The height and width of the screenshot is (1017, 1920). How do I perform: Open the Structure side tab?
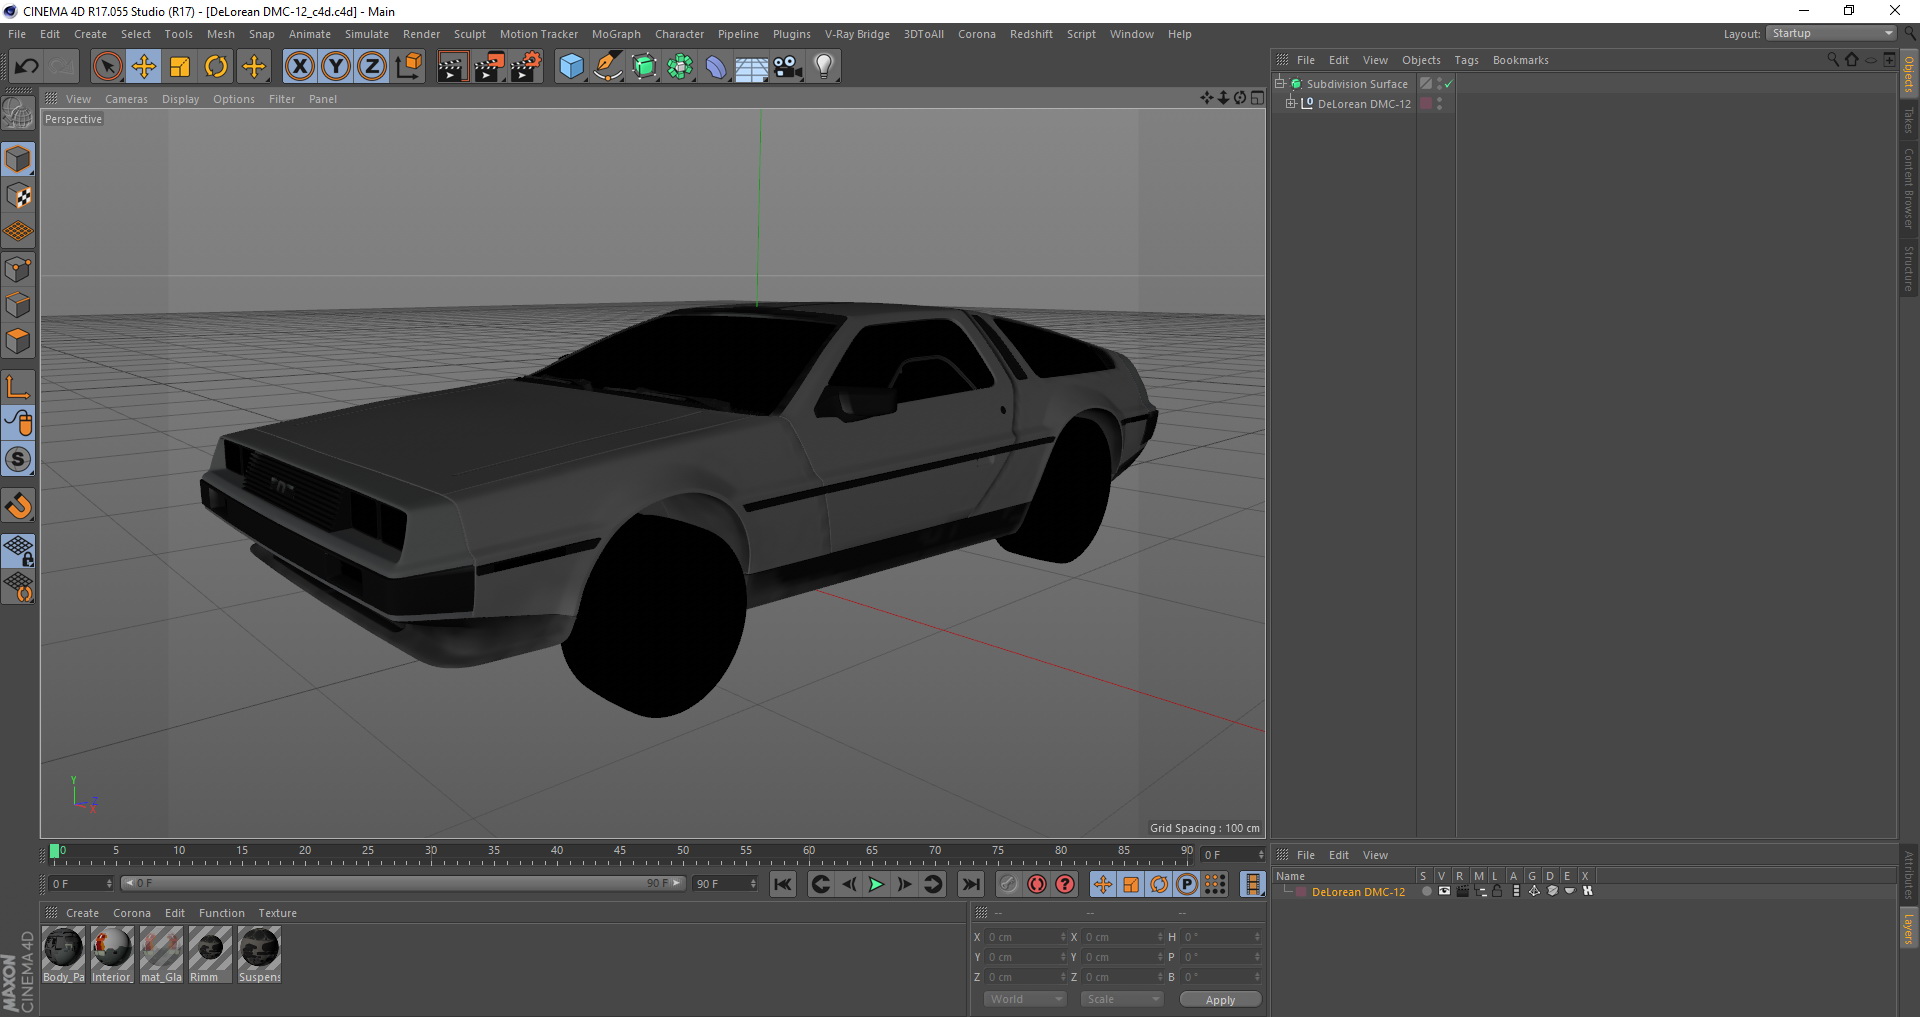tap(1909, 268)
